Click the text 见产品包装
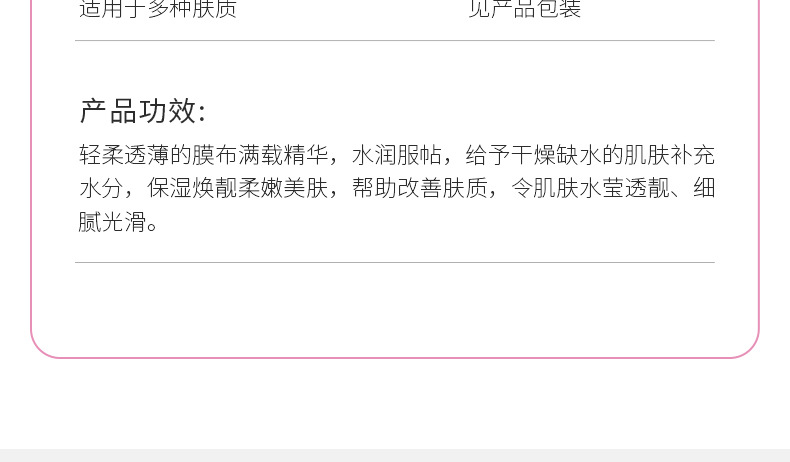This screenshot has height=462, width=790. pos(524,9)
